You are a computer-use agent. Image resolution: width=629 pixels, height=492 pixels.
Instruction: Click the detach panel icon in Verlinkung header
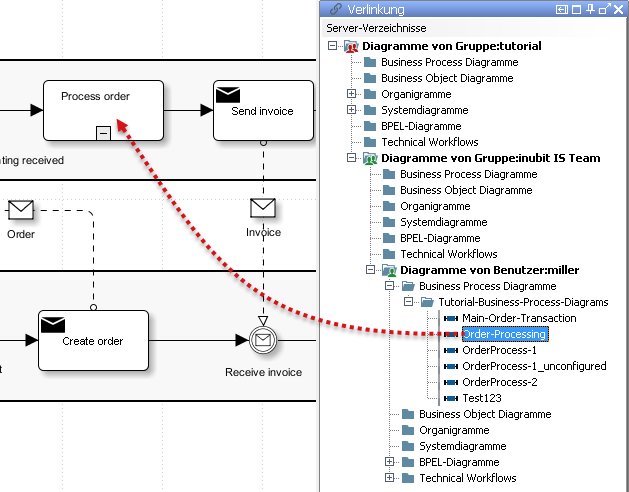click(x=604, y=10)
